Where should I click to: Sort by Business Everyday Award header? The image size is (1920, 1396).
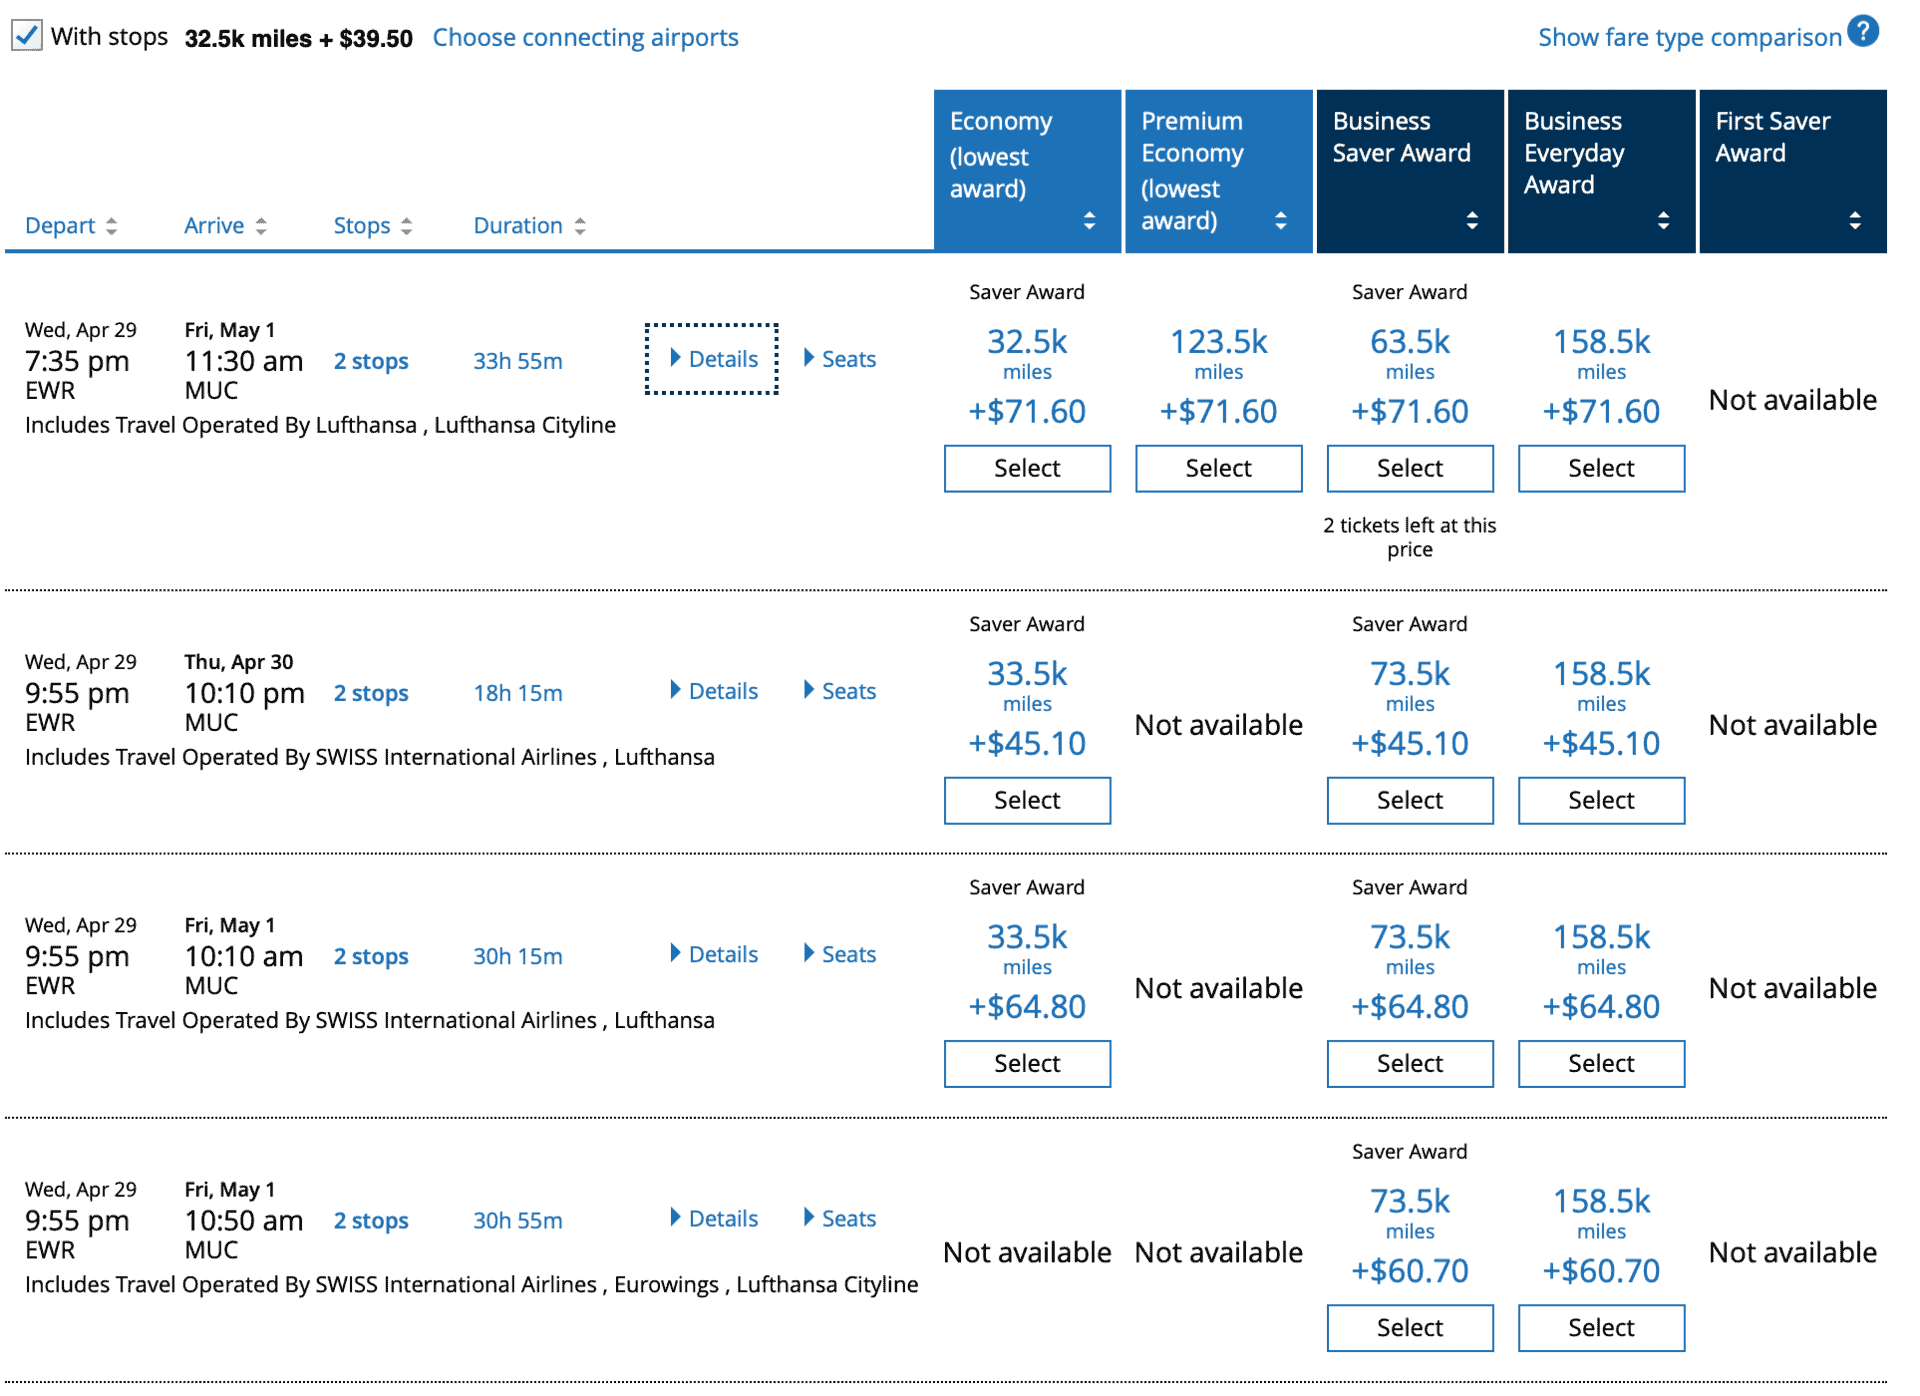coord(1601,171)
